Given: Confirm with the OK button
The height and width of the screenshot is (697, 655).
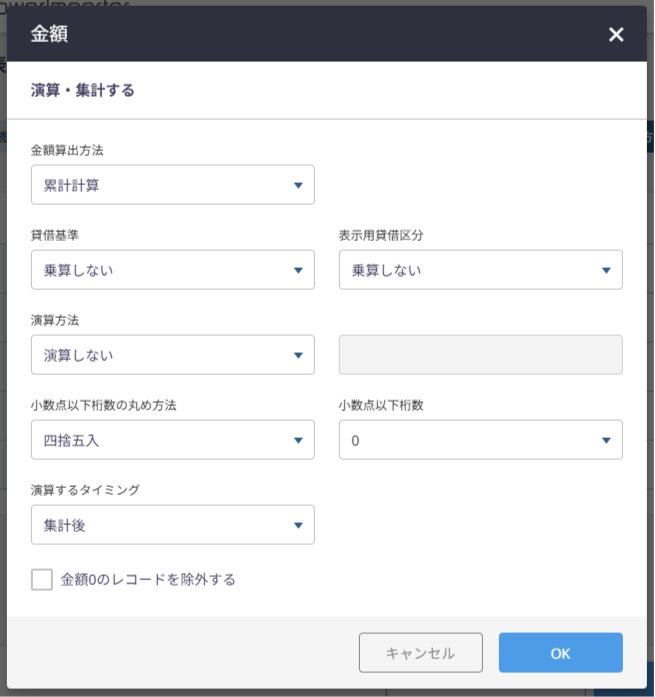Looking at the screenshot, I should (x=560, y=653).
